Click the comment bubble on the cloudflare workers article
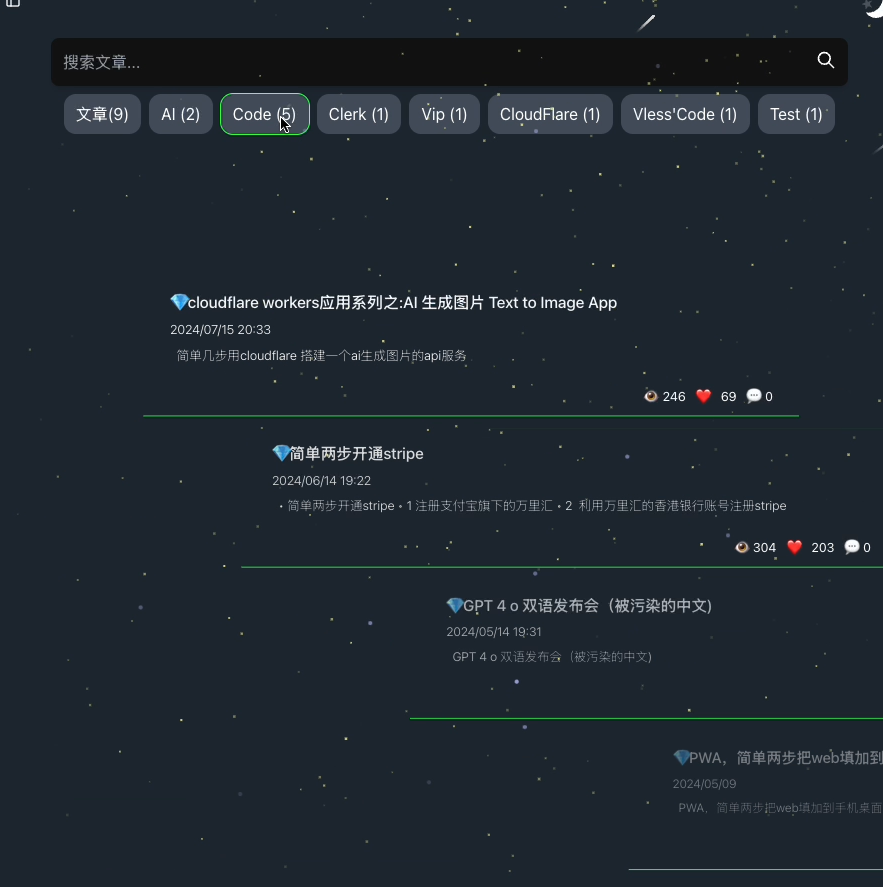 tap(754, 396)
